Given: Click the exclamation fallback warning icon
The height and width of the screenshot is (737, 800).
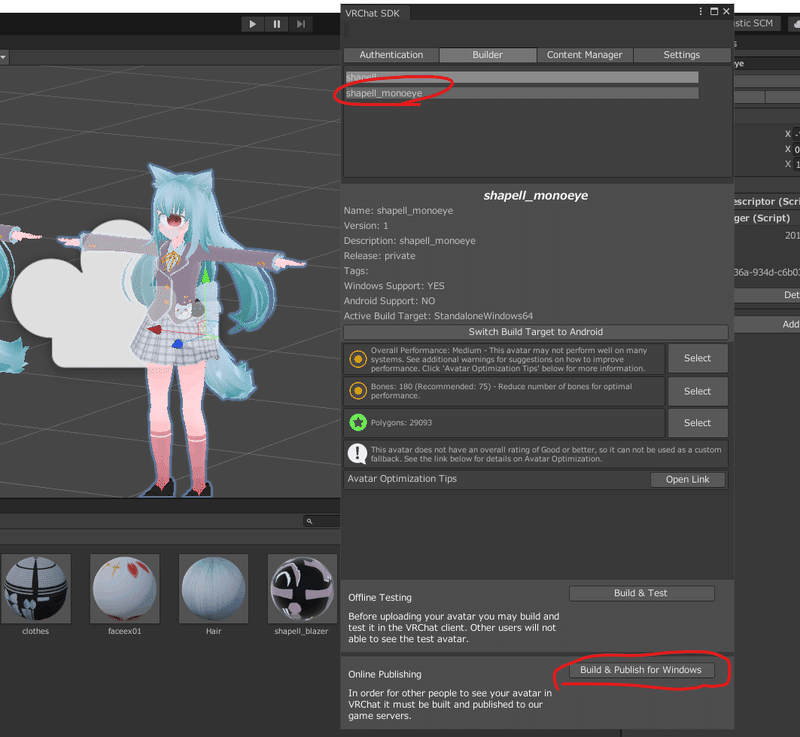Looking at the screenshot, I should coord(357,453).
